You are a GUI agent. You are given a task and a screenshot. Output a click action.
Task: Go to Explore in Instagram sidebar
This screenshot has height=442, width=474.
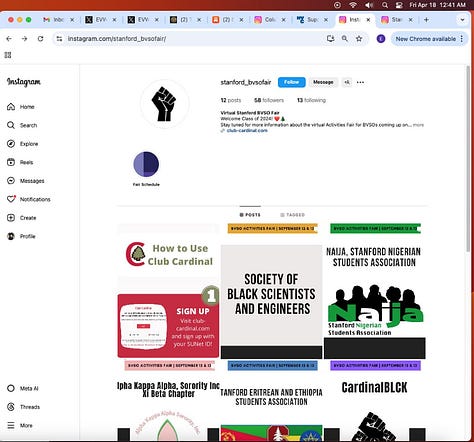click(22, 144)
